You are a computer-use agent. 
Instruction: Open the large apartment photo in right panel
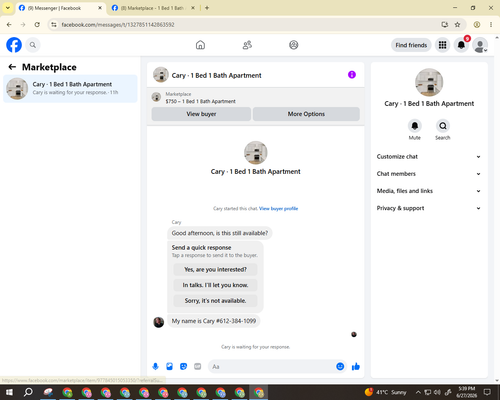point(429,82)
